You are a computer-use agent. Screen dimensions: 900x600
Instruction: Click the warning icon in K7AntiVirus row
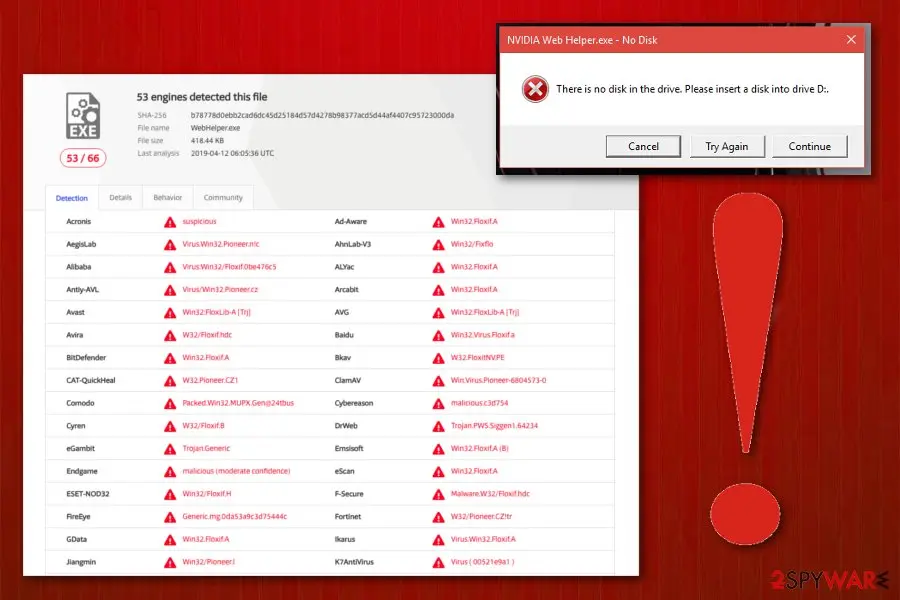click(x=439, y=563)
